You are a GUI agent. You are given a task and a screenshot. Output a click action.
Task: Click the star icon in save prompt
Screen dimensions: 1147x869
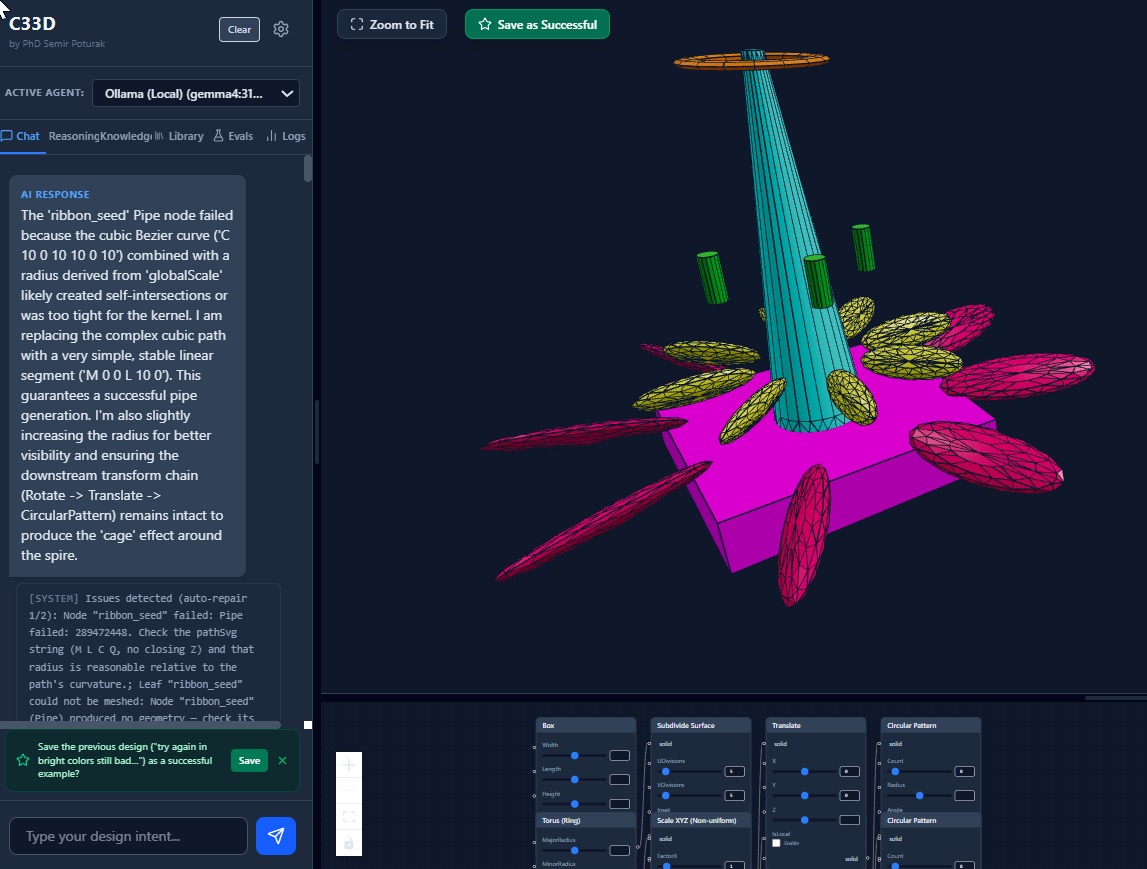pyautogui.click(x=23, y=760)
